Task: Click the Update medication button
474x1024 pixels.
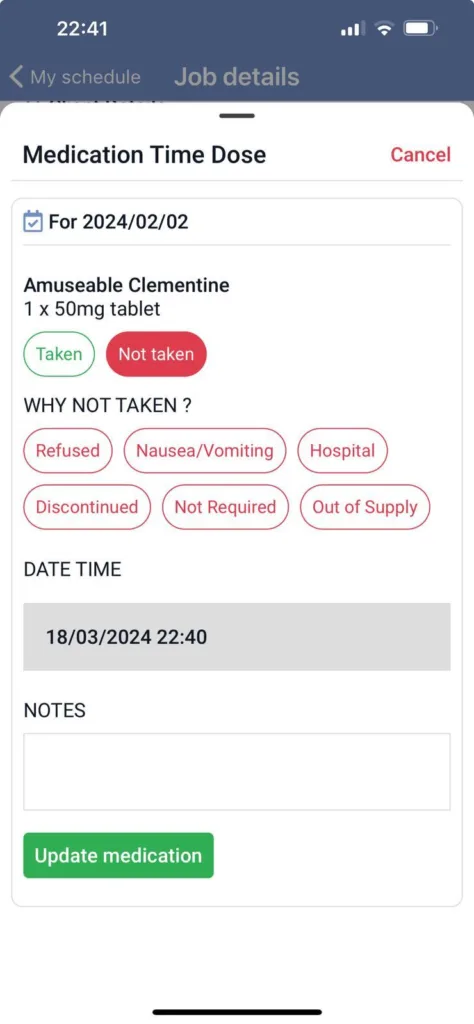Action: (118, 856)
